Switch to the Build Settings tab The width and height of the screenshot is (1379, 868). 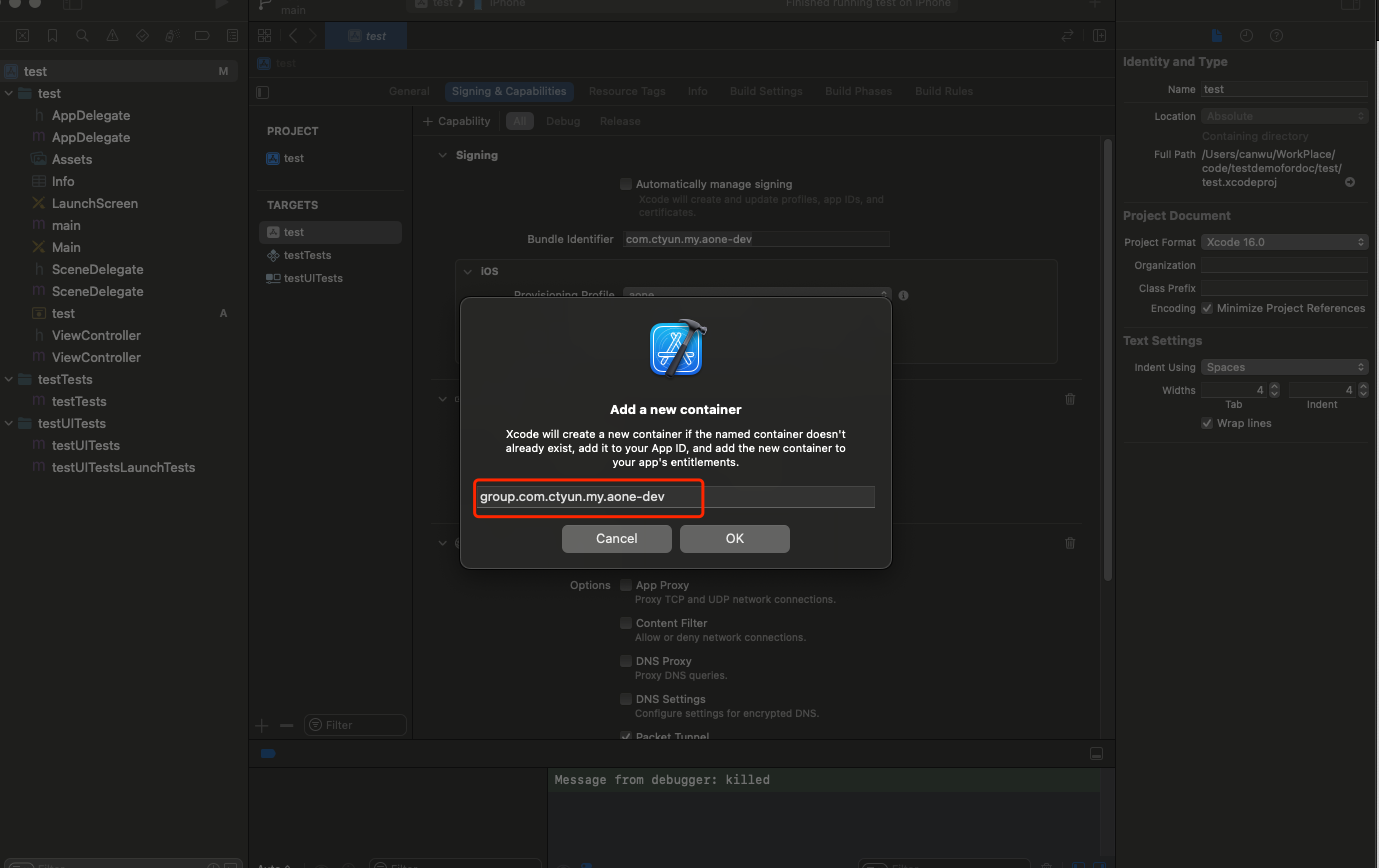[x=766, y=91]
